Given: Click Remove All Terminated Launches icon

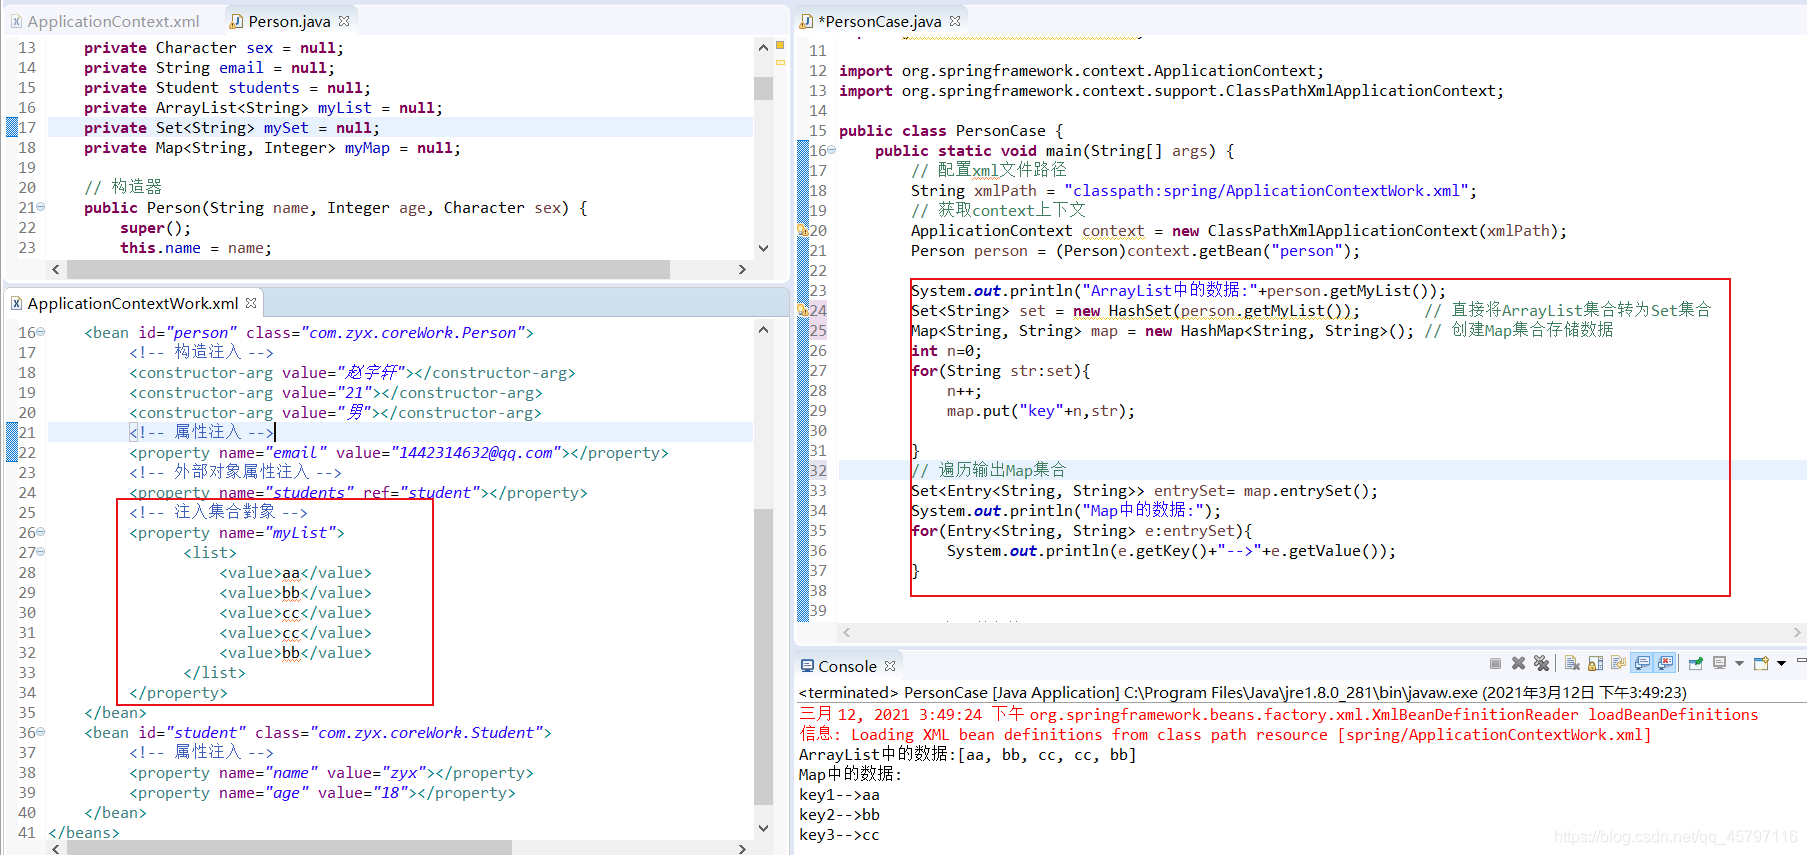Looking at the screenshot, I should pyautogui.click(x=1541, y=663).
